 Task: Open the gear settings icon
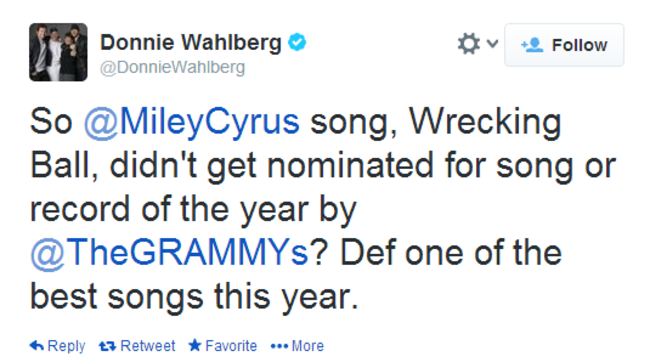[468, 44]
